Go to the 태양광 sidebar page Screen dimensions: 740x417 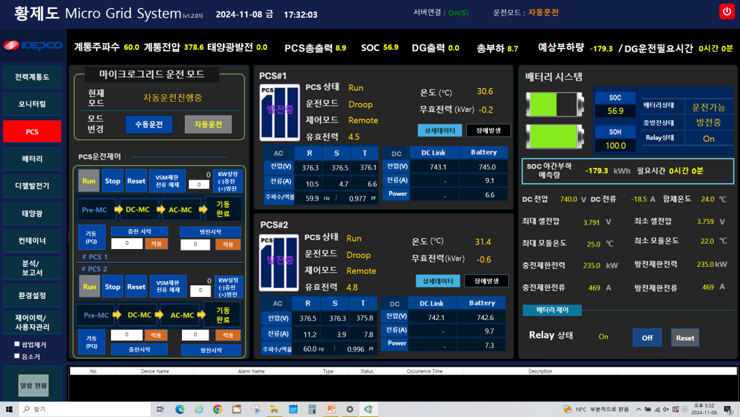[x=32, y=213]
